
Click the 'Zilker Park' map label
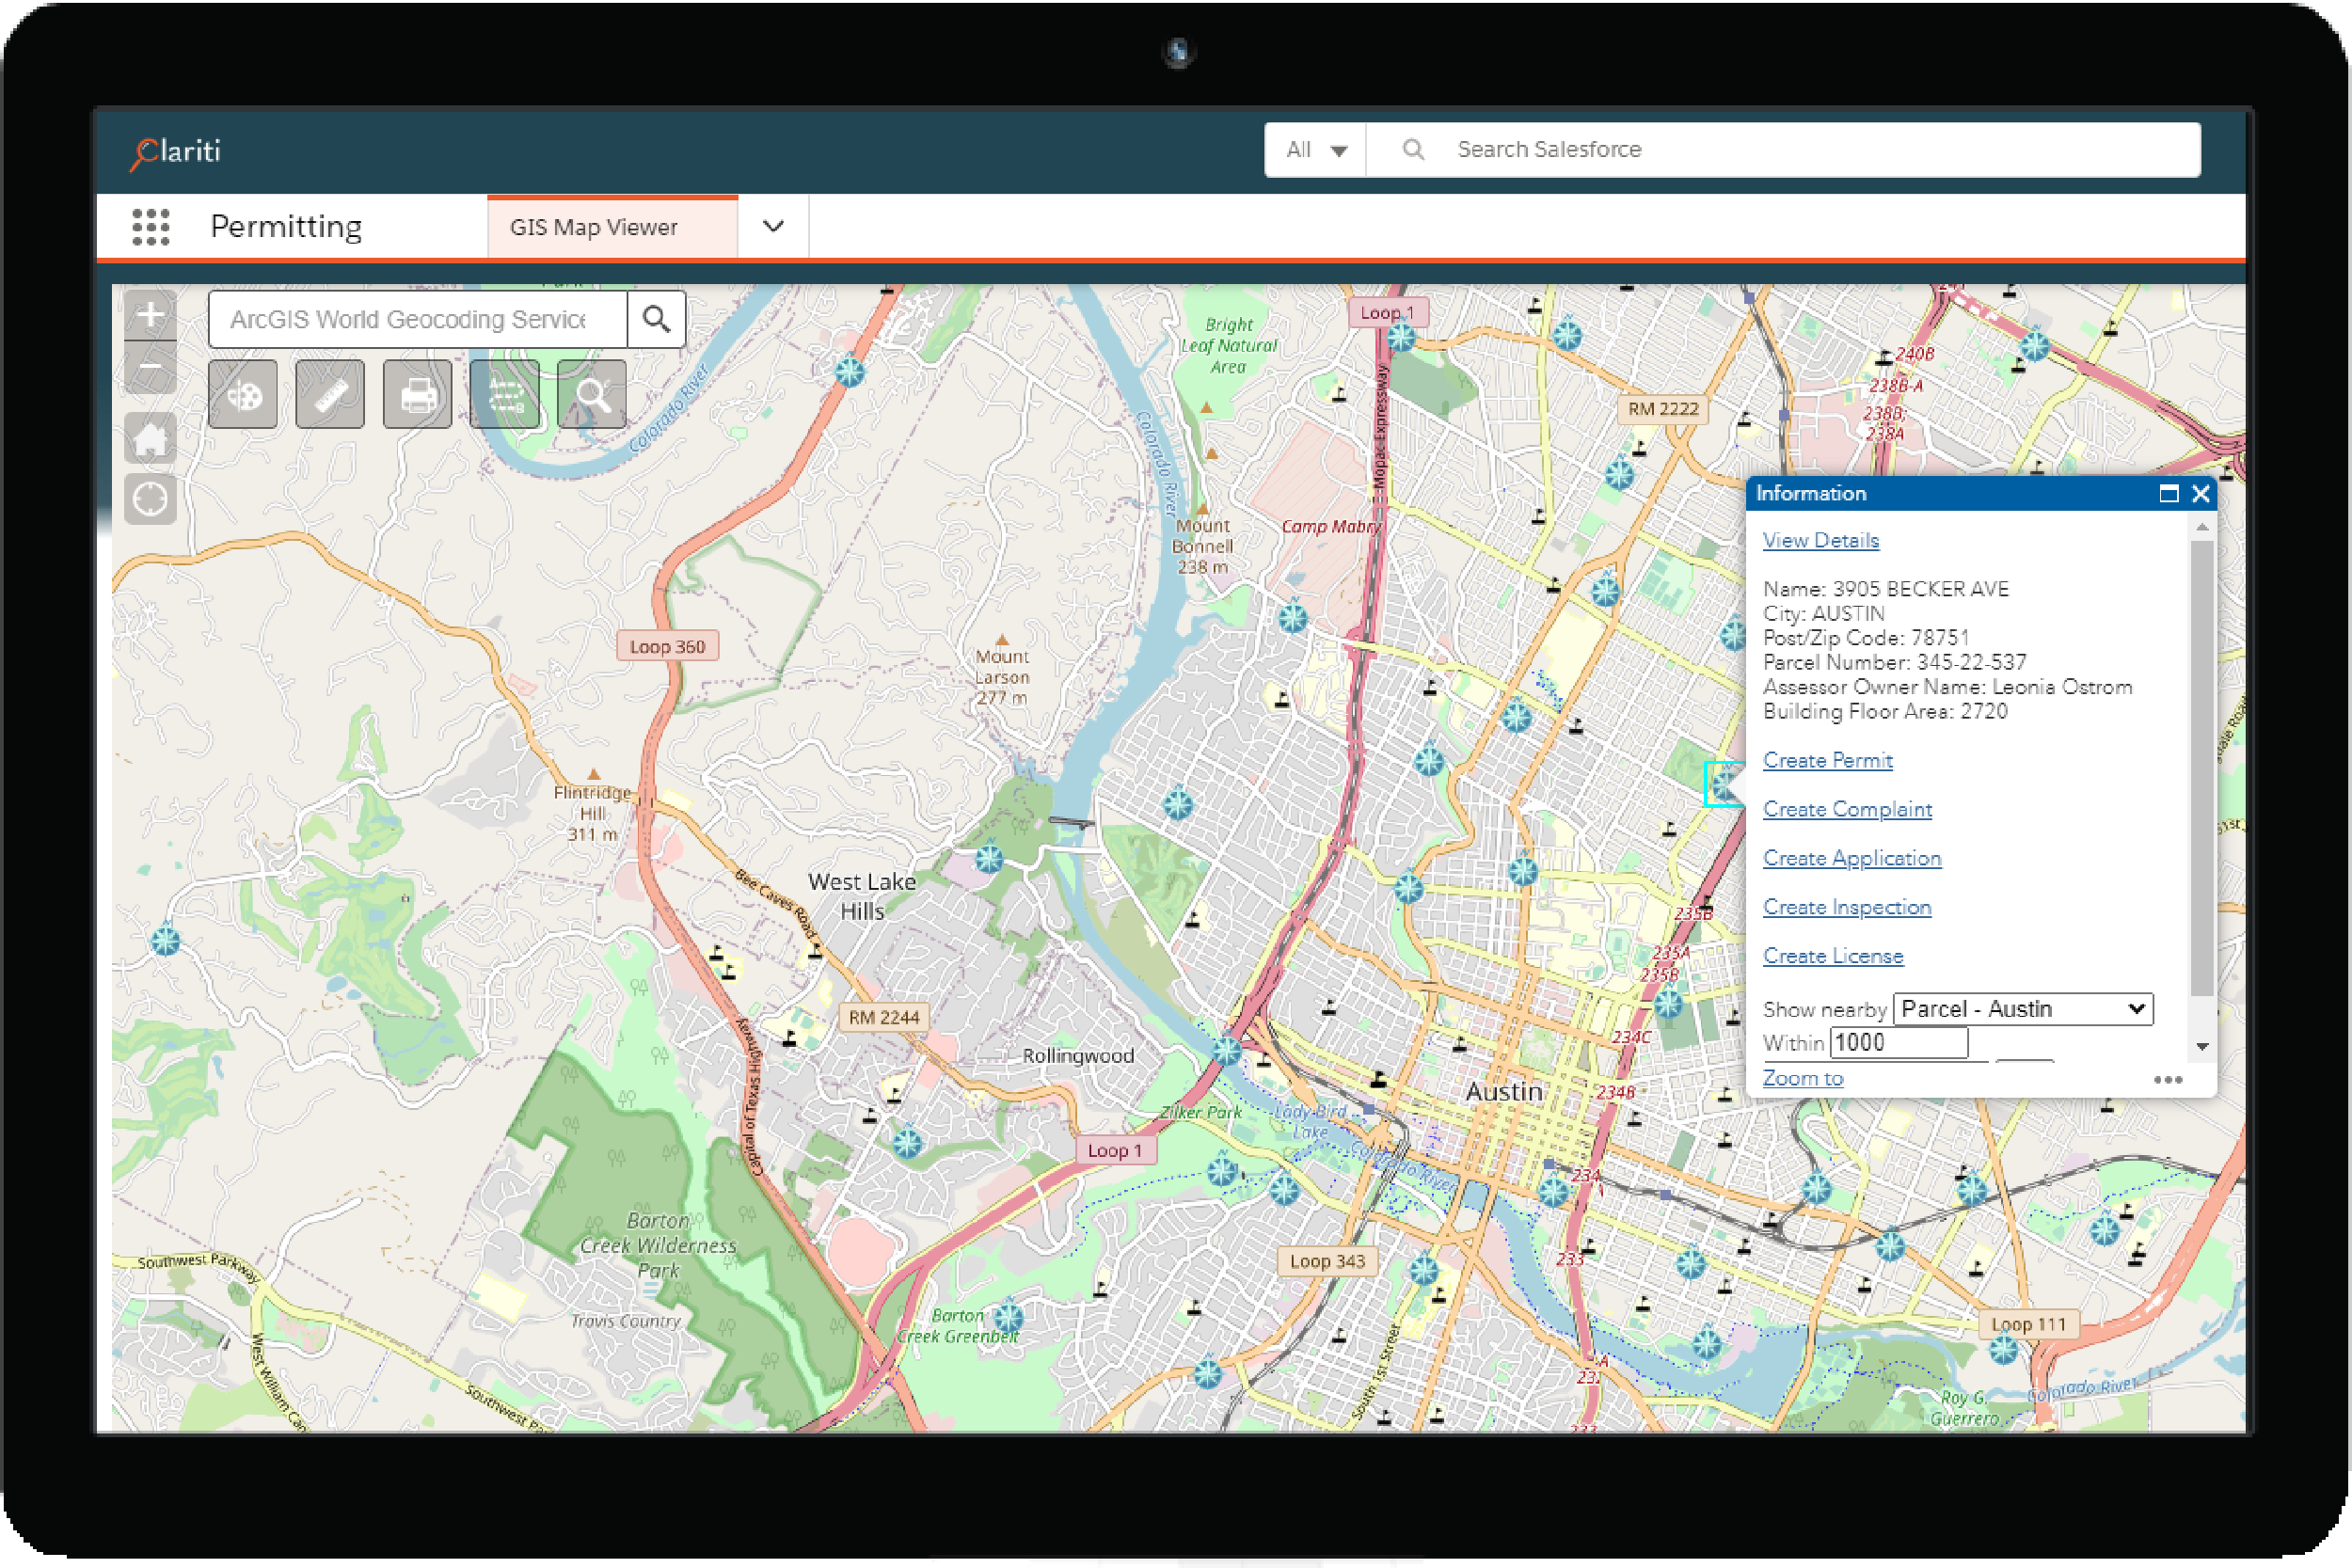1200,1112
